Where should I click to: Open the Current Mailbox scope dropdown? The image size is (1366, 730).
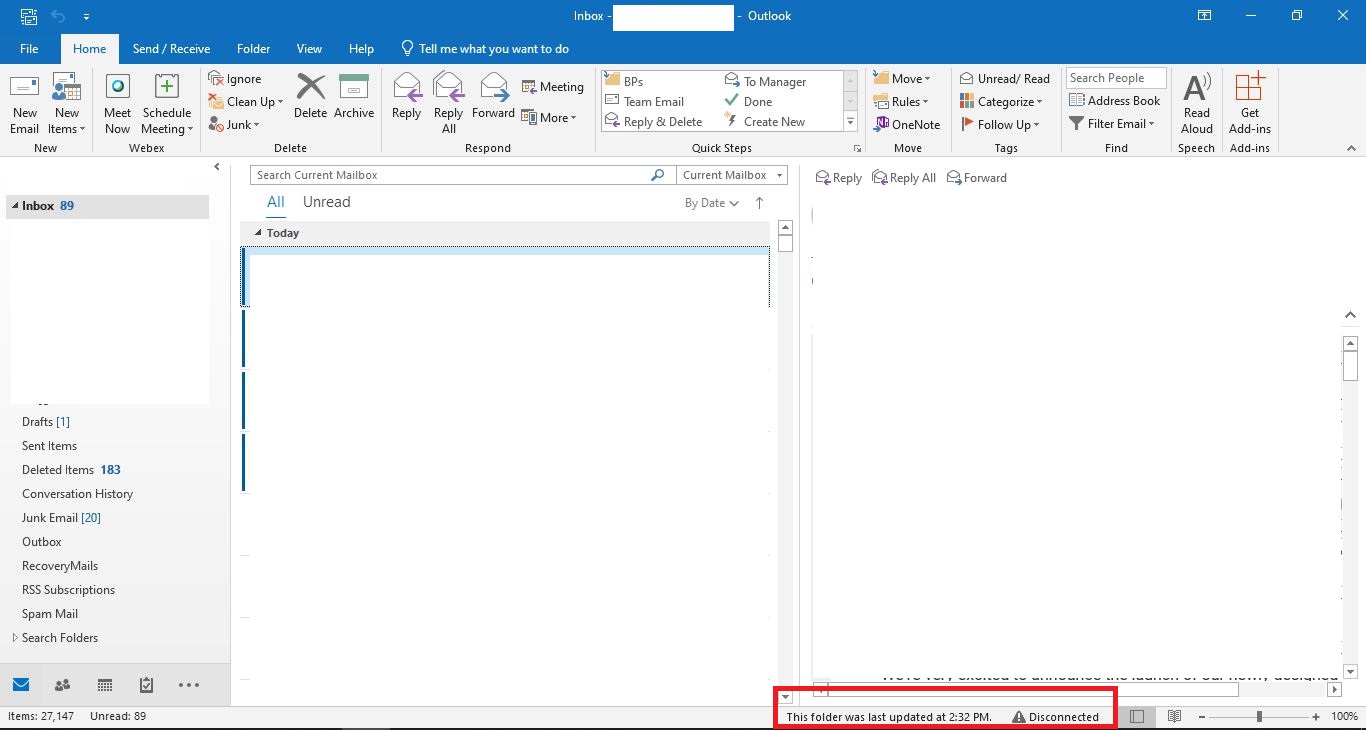732,175
